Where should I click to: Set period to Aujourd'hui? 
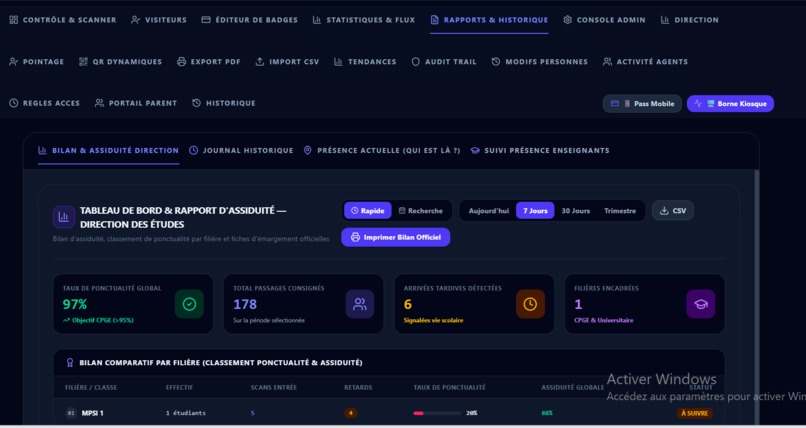[x=488, y=211]
